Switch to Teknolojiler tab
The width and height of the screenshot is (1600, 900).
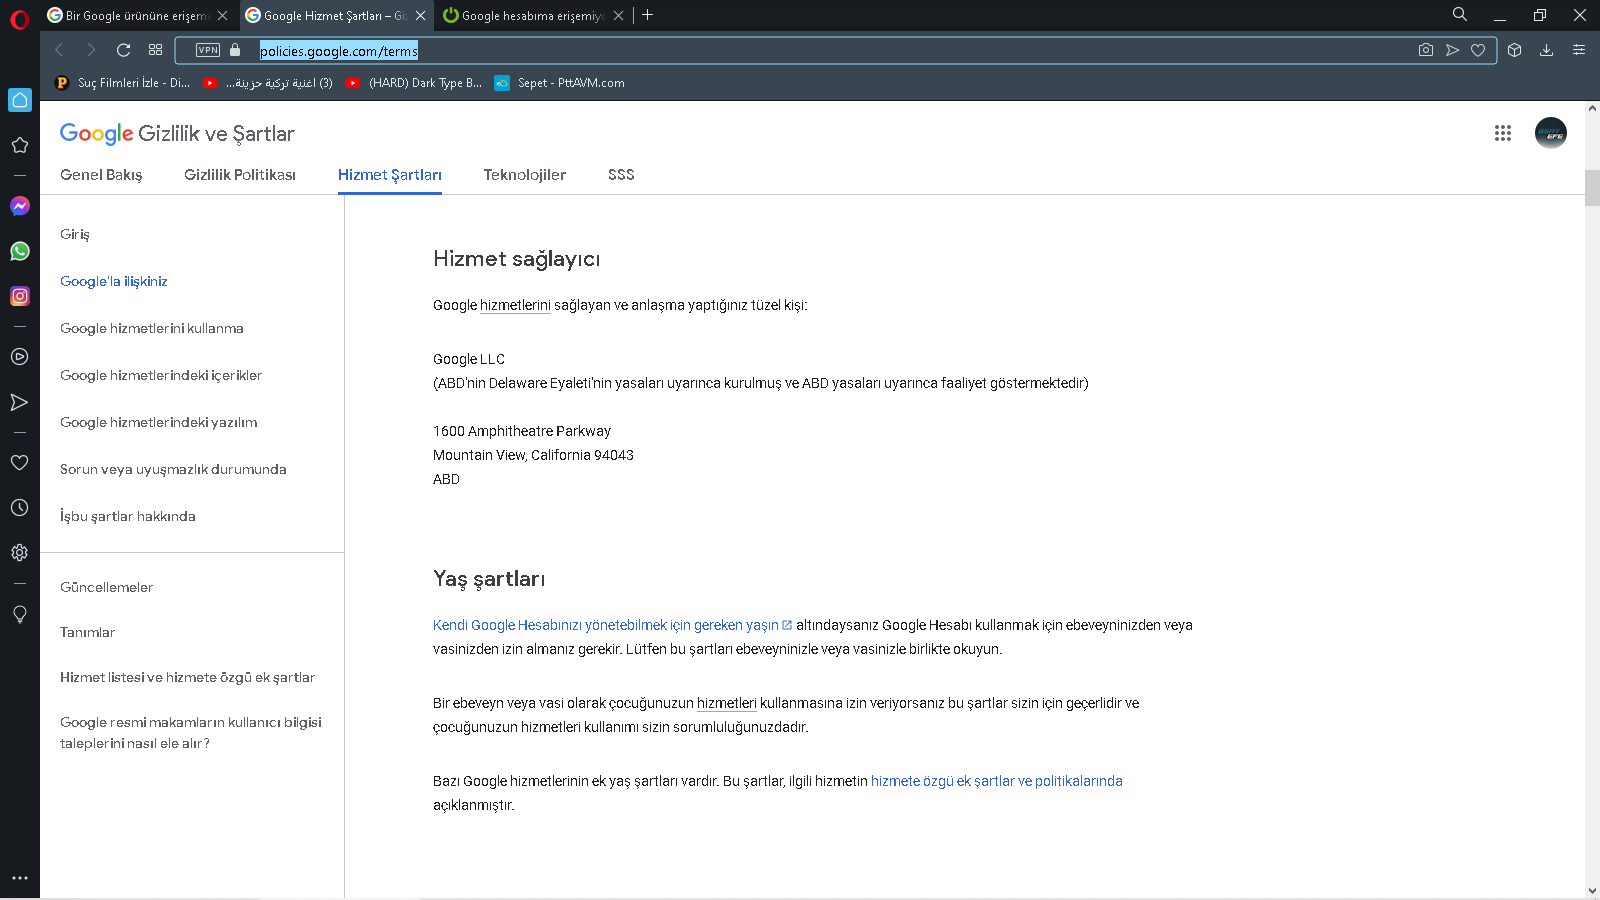(x=525, y=175)
